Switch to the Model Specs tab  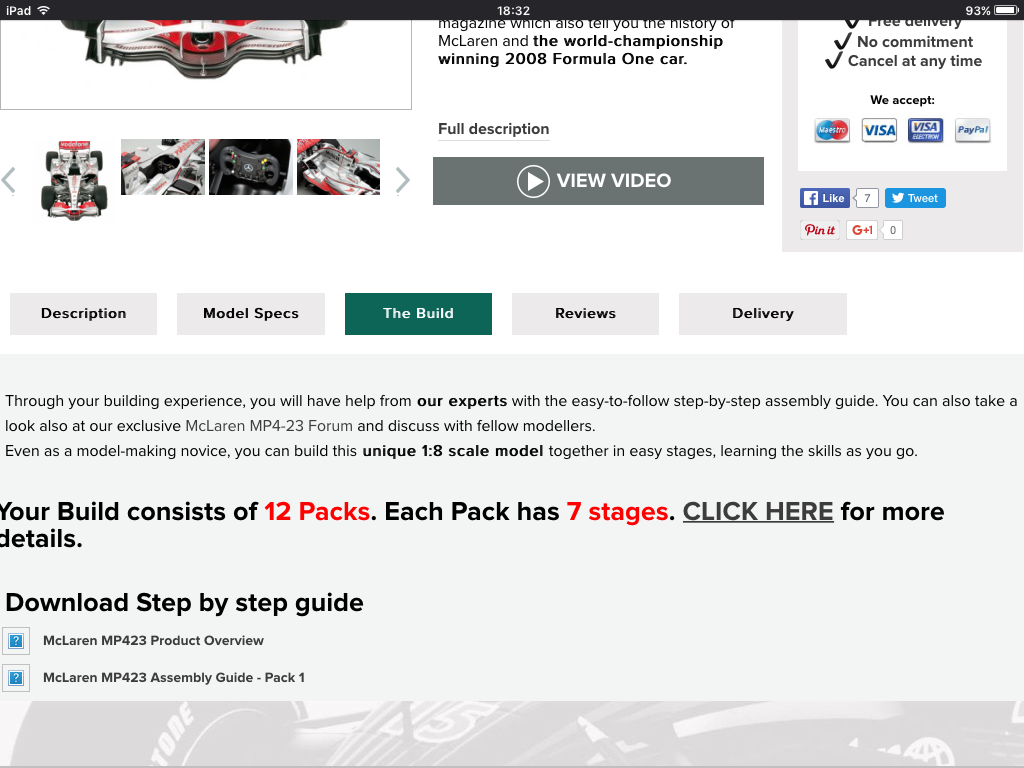[x=251, y=313]
